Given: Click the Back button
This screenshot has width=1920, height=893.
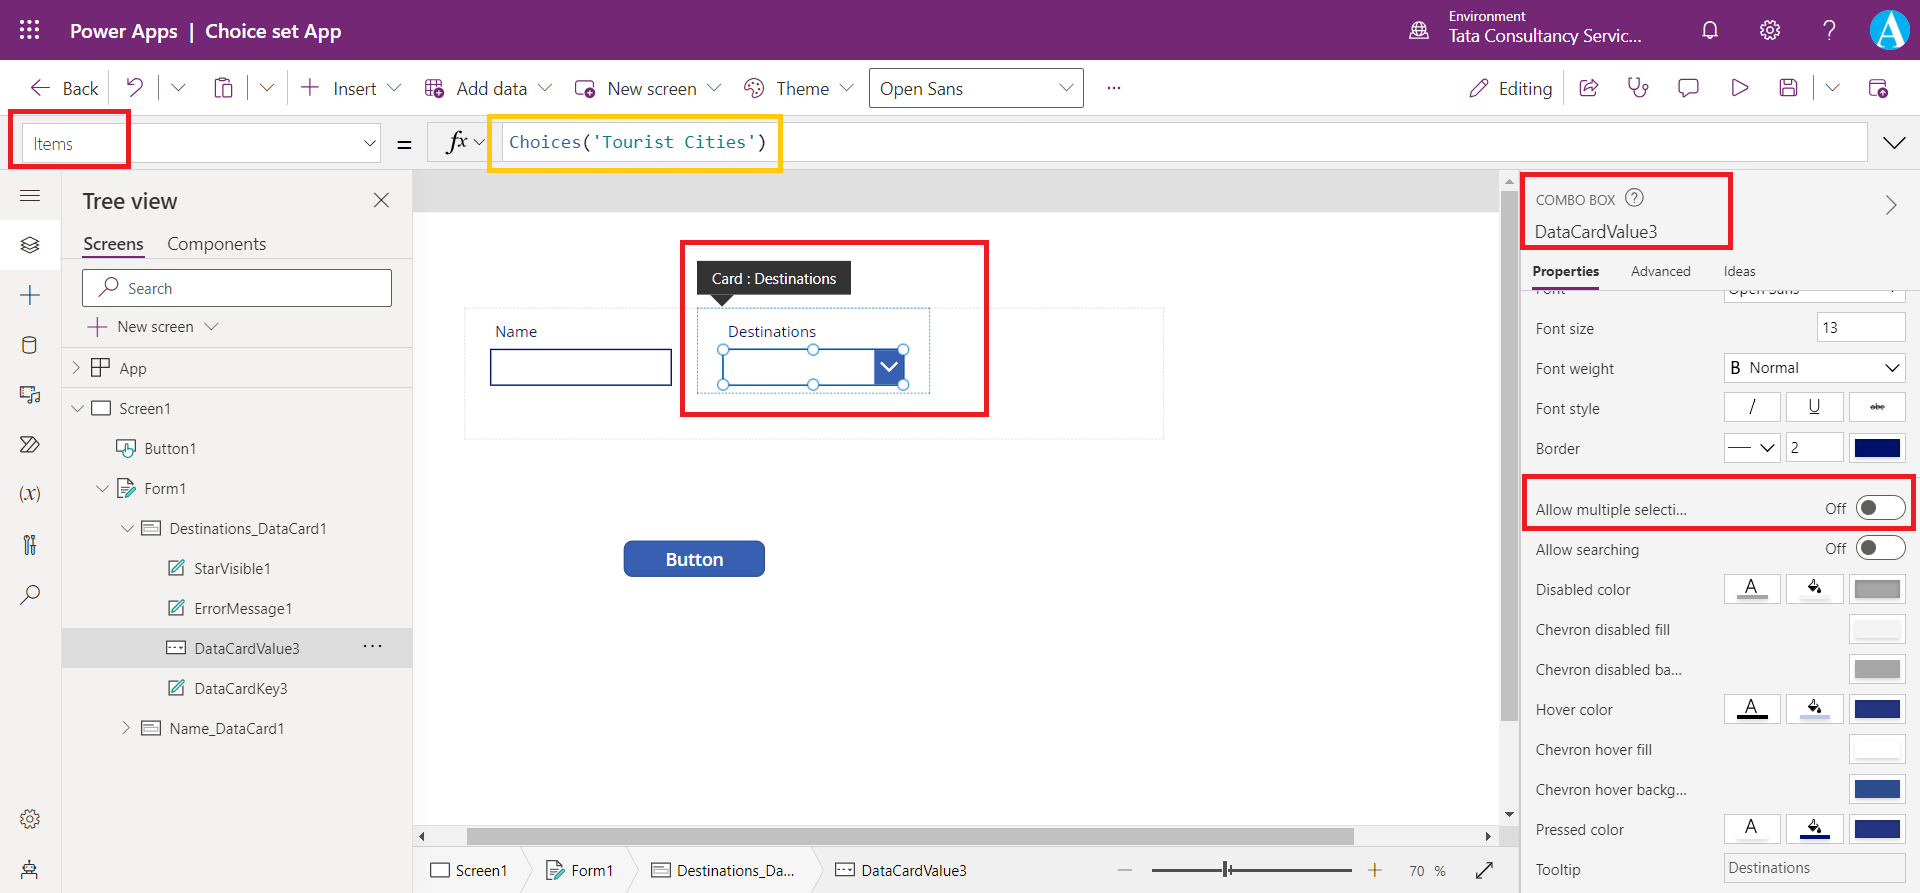Looking at the screenshot, I should click(65, 88).
